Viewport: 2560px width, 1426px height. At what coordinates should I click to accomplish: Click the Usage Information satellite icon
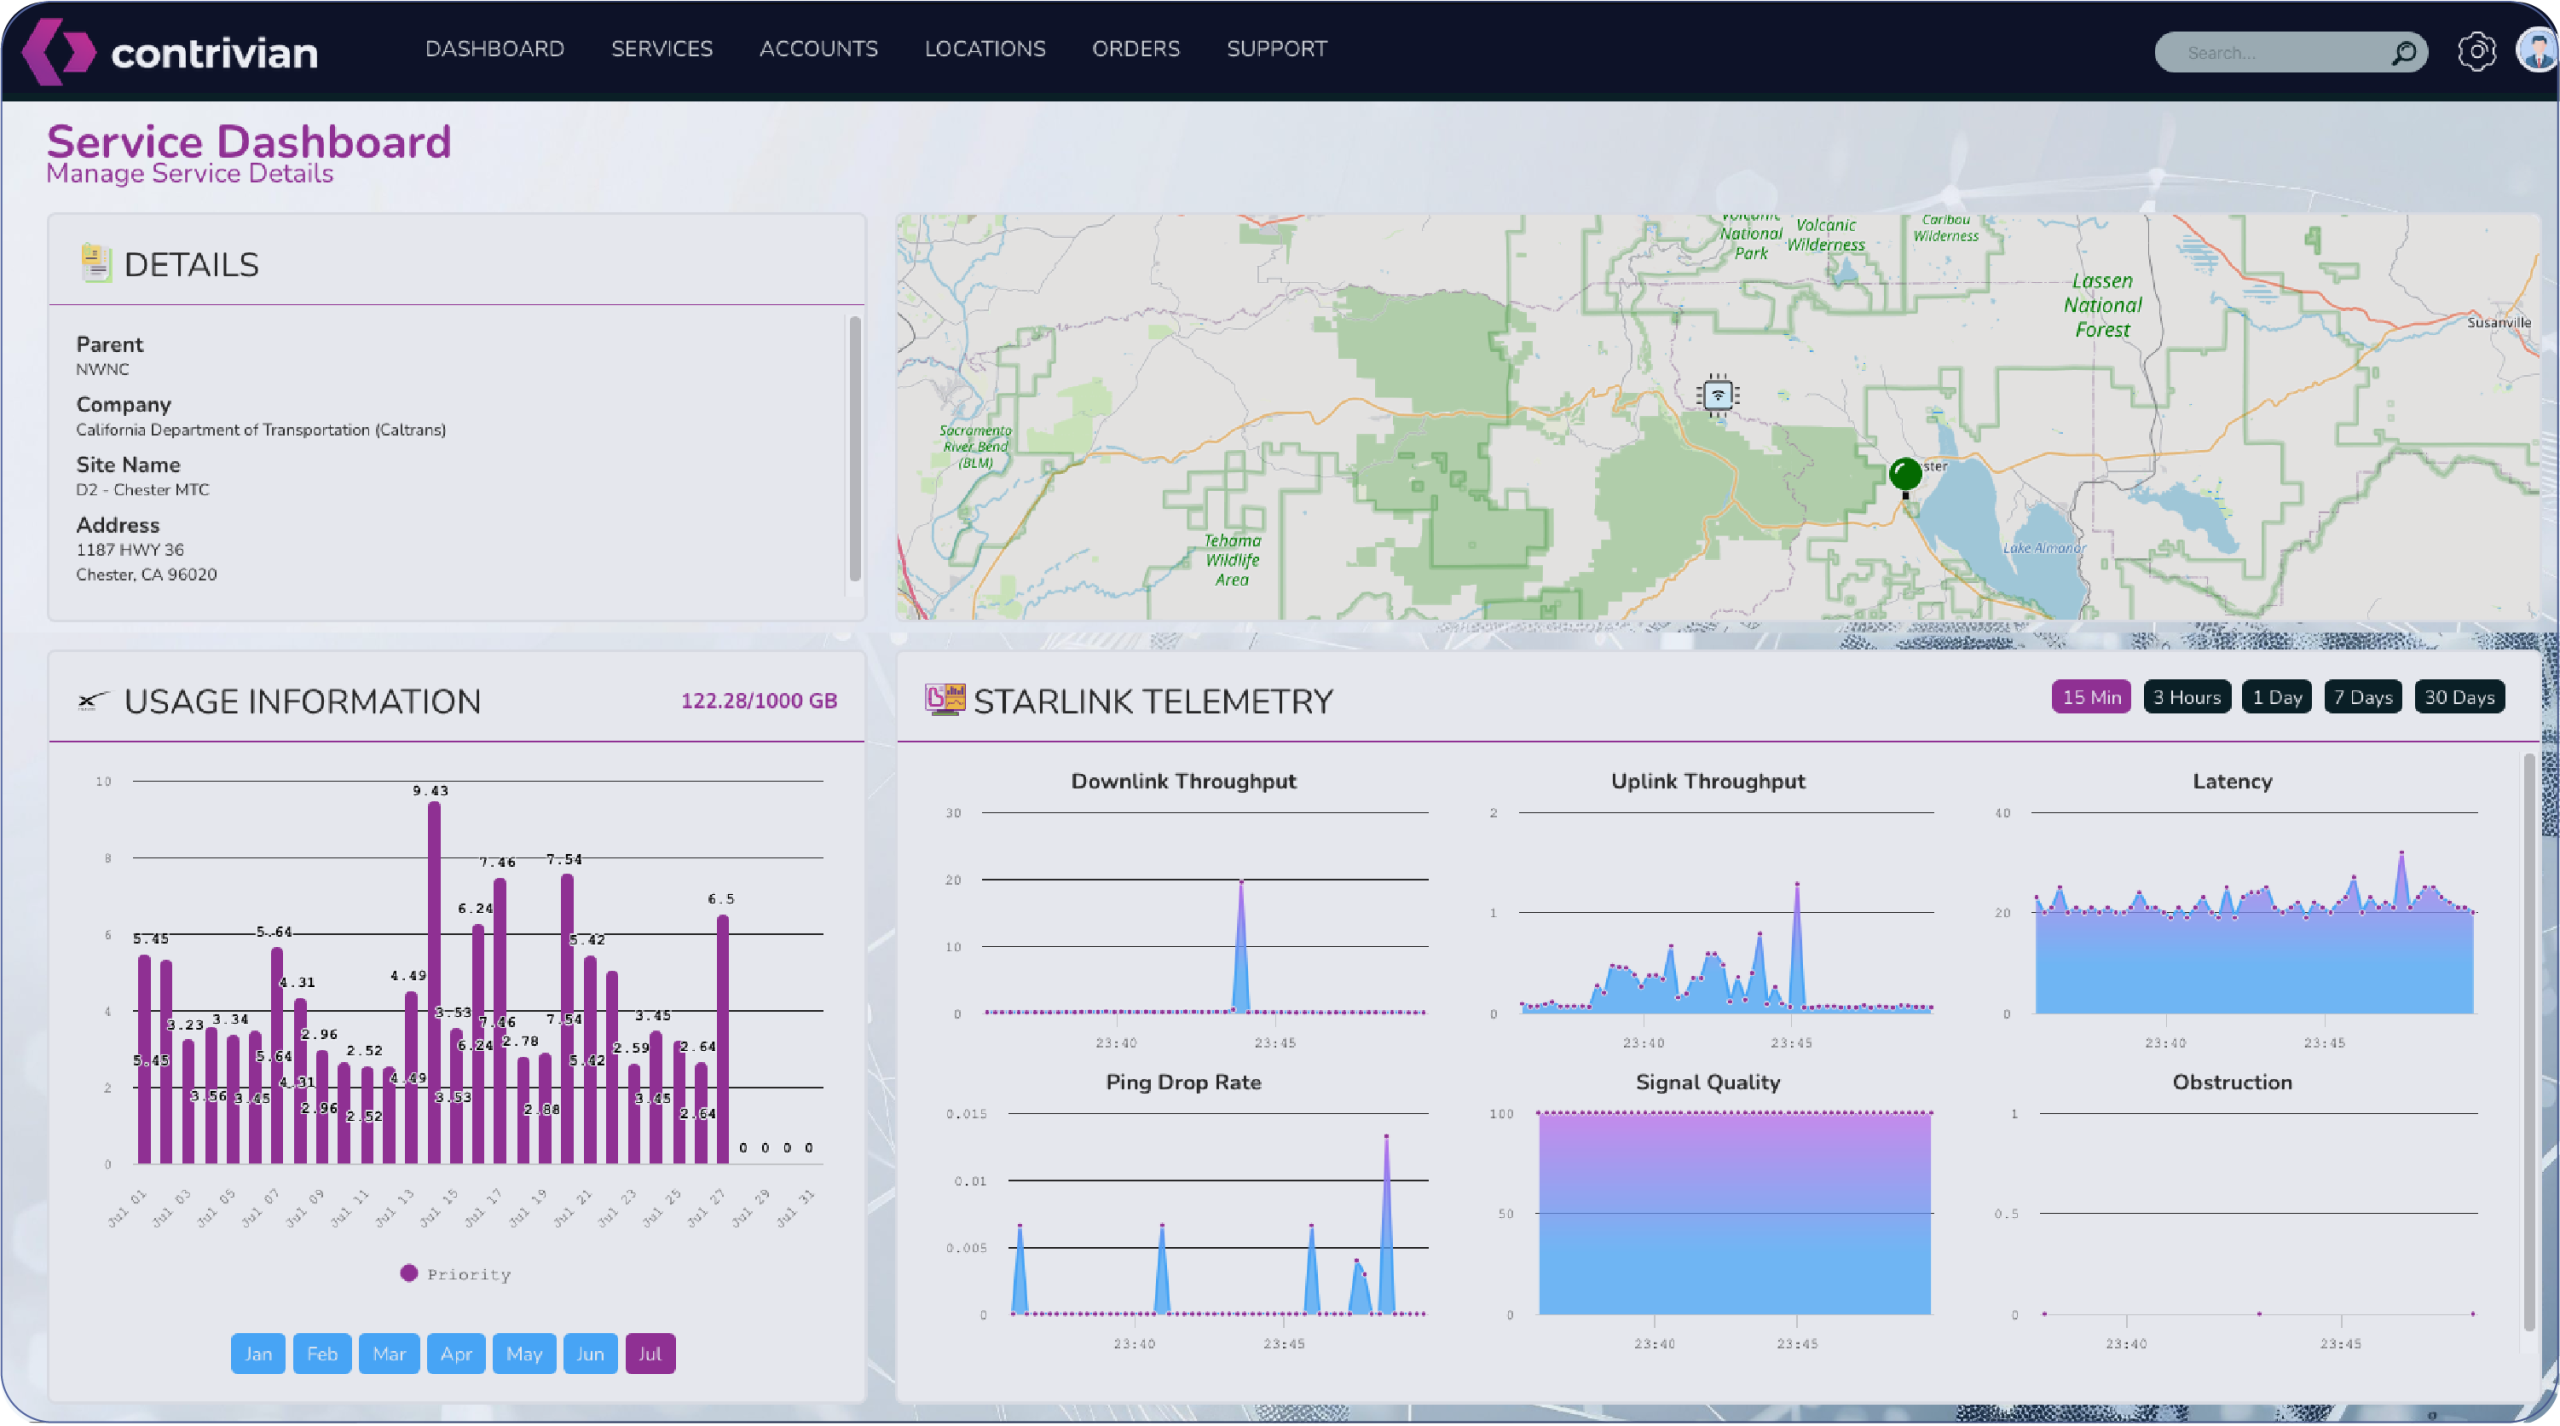93,701
